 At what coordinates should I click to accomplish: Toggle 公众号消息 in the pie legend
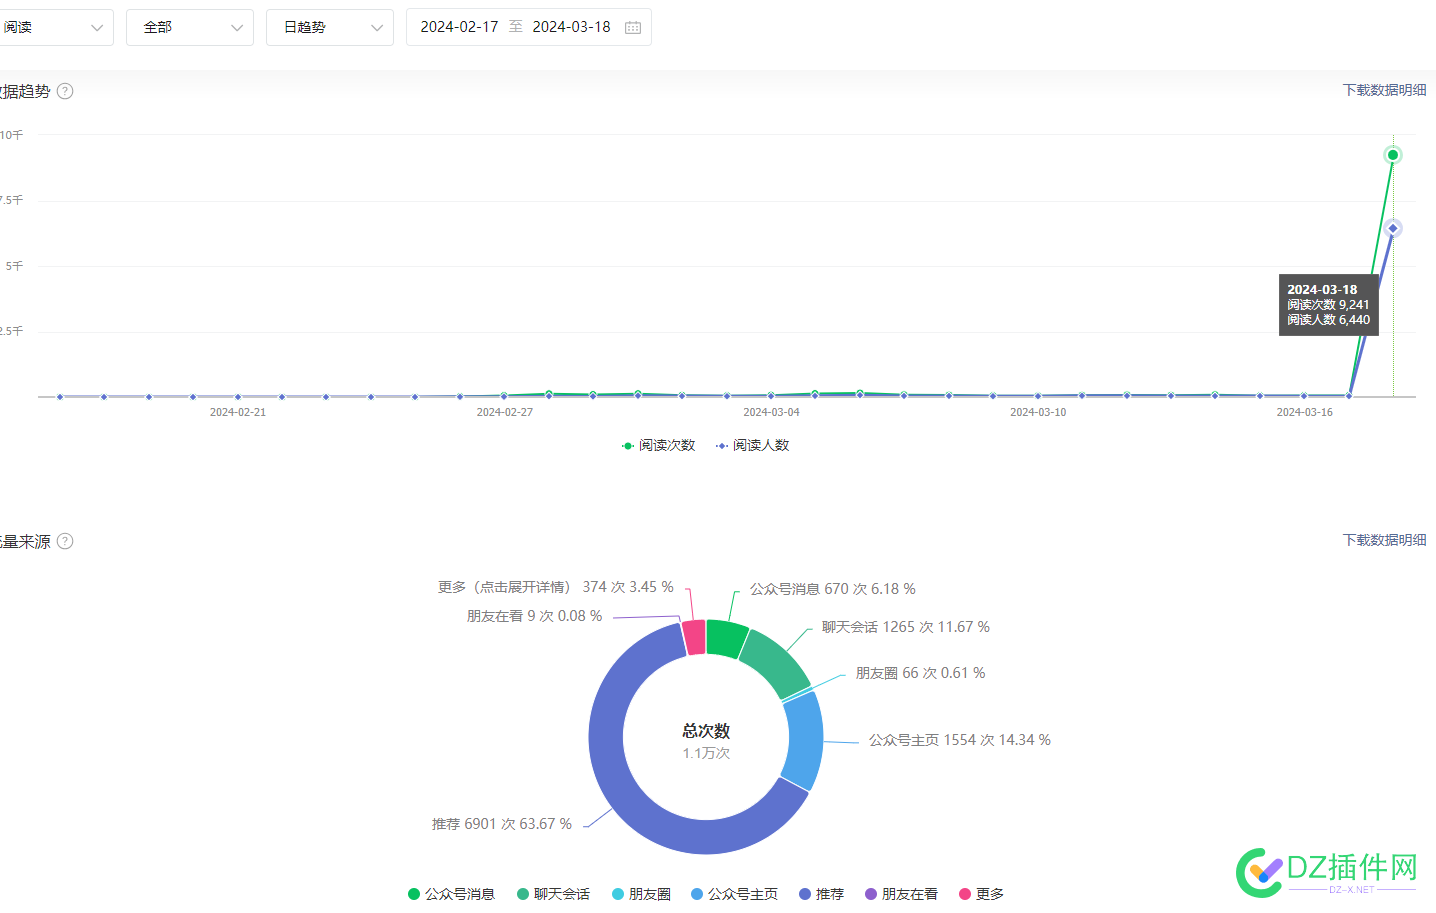pyautogui.click(x=451, y=894)
